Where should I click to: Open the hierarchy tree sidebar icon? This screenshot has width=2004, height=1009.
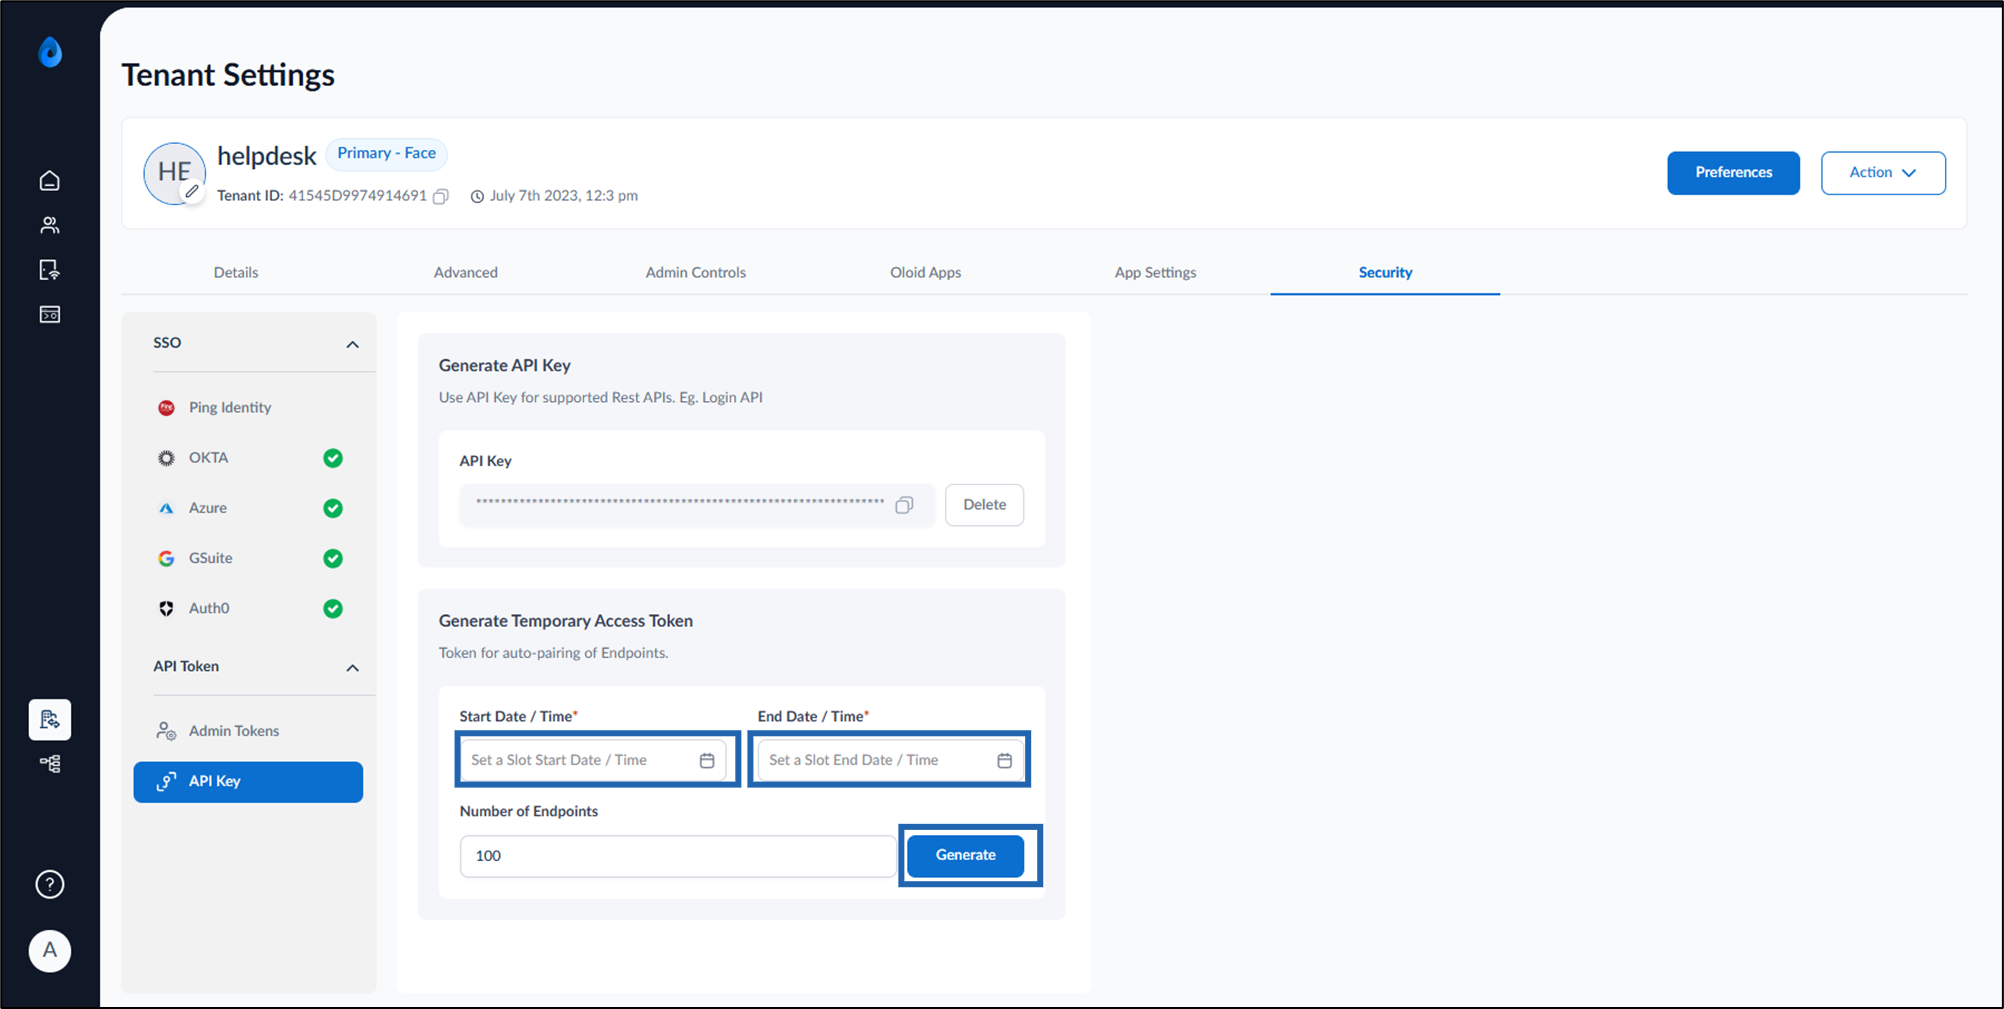click(x=50, y=764)
